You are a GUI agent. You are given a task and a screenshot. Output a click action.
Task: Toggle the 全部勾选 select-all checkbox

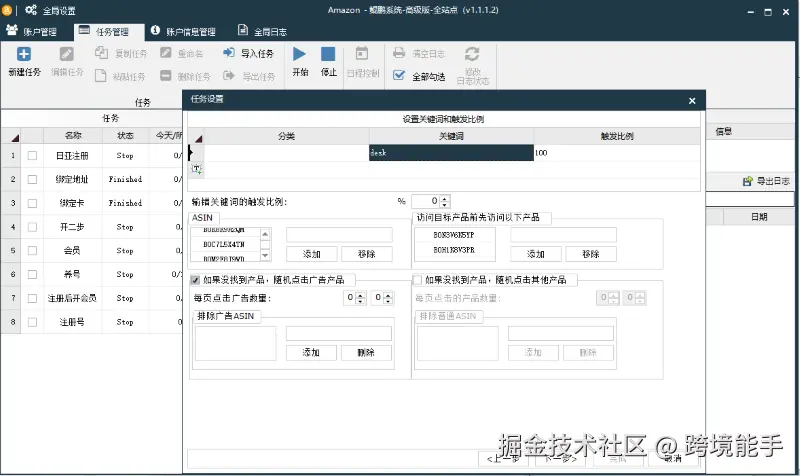coord(399,76)
